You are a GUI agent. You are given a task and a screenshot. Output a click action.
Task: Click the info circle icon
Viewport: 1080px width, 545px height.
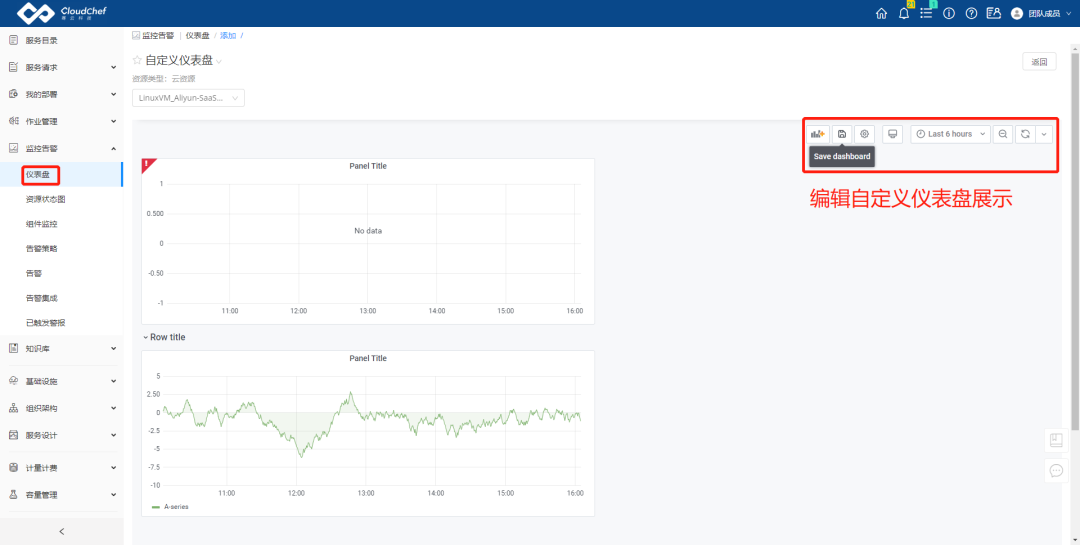pos(948,13)
